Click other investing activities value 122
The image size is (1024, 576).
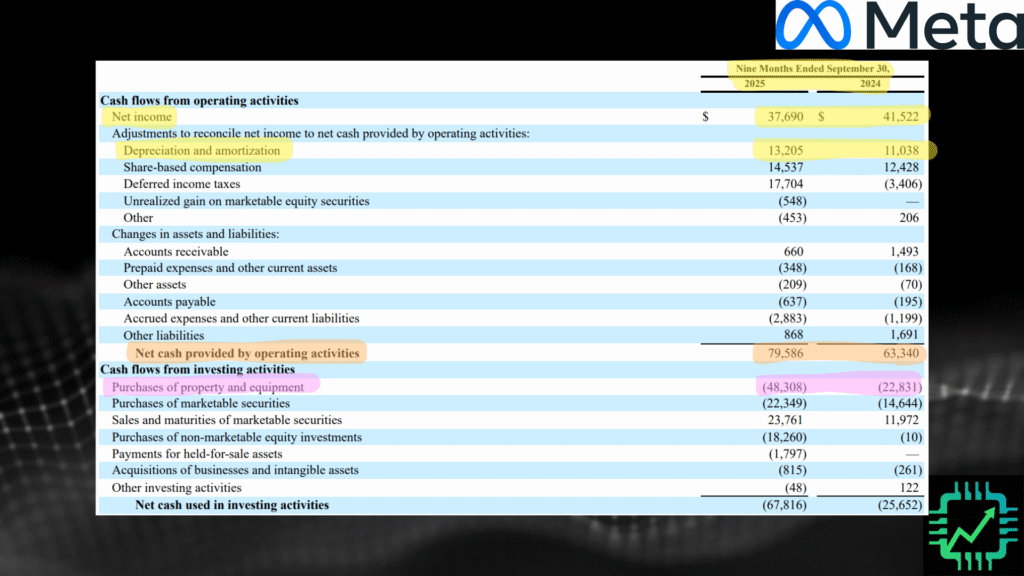click(908, 488)
